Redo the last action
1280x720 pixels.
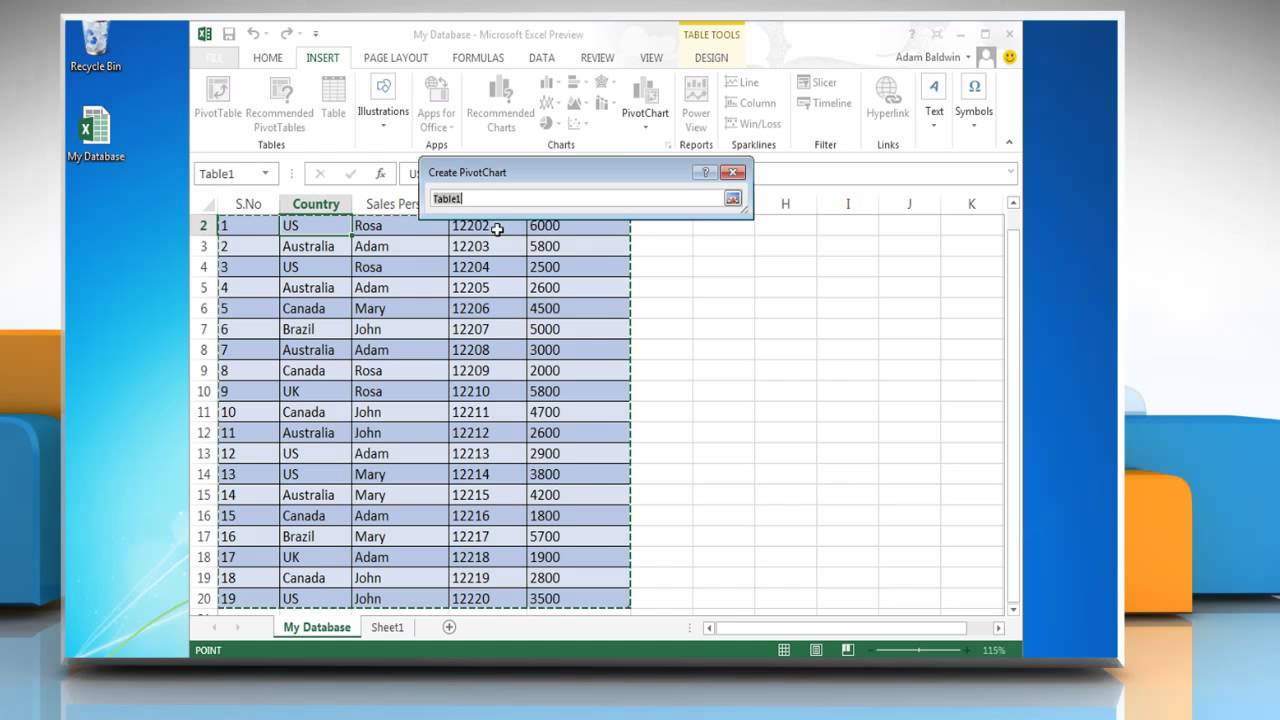click(x=287, y=34)
